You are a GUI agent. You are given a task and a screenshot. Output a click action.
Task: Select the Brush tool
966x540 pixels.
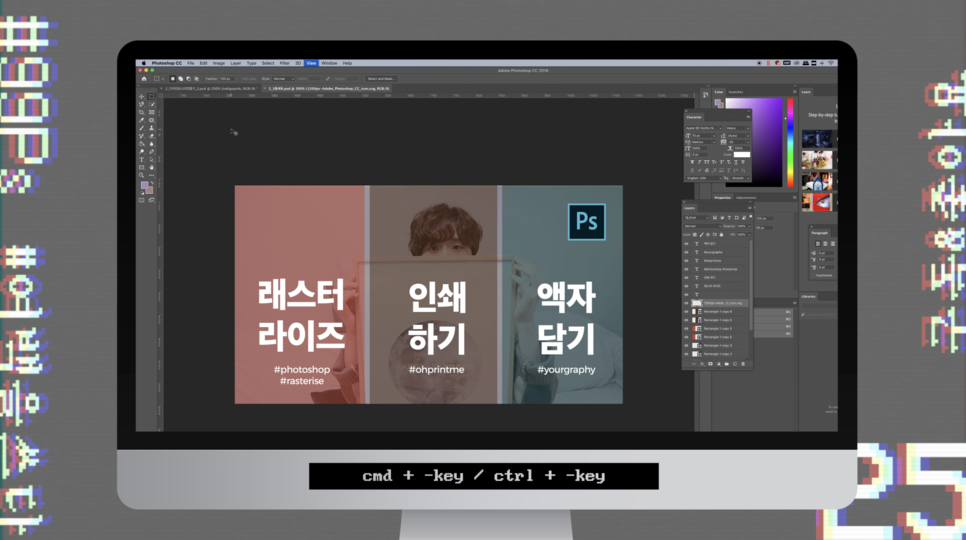[x=141, y=128]
